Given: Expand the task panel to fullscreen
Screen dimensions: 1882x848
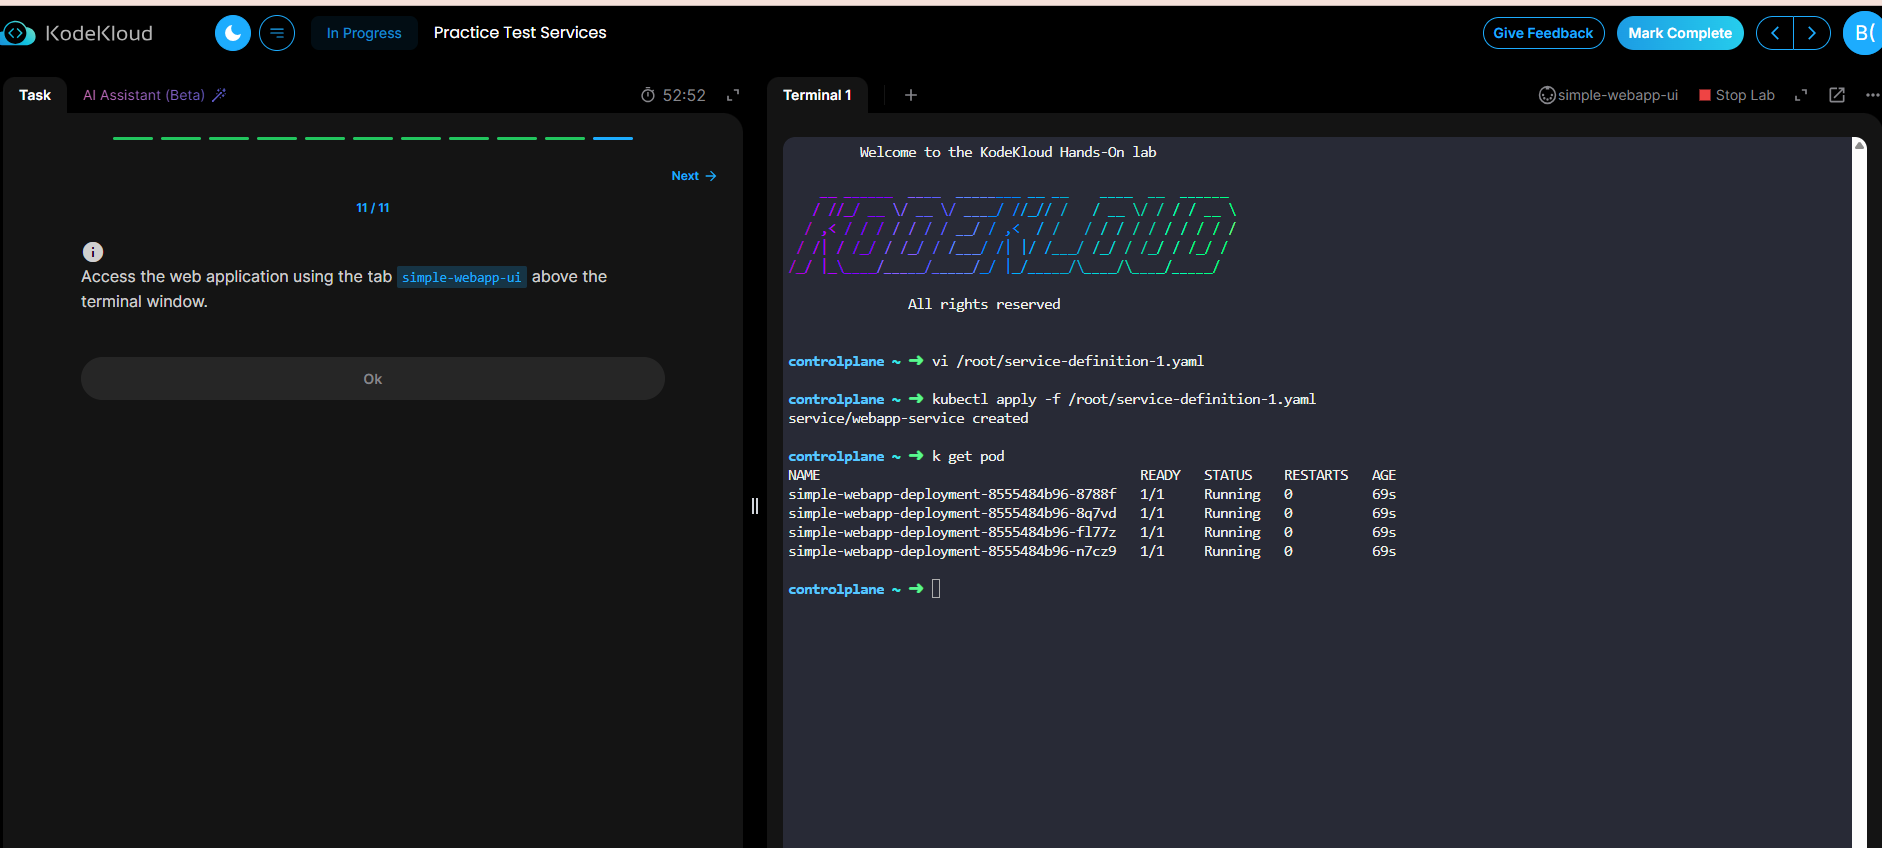Looking at the screenshot, I should pos(733,95).
